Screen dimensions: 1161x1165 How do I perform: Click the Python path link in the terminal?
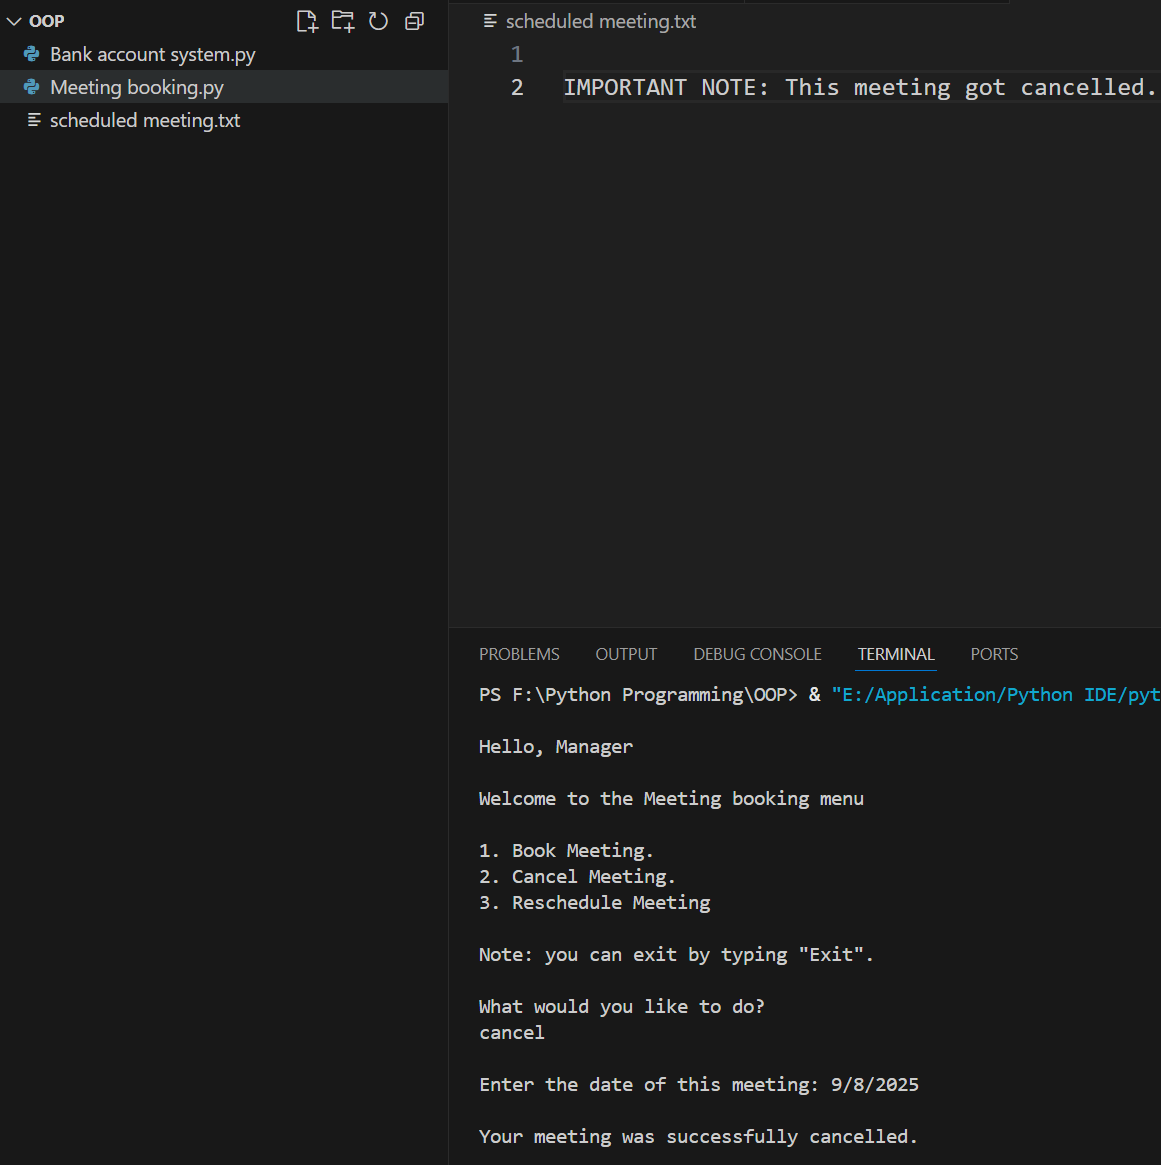point(995,695)
